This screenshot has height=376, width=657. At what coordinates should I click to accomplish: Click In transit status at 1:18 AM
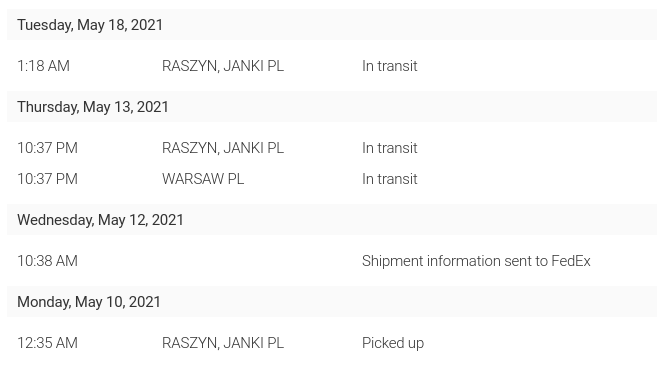[389, 66]
